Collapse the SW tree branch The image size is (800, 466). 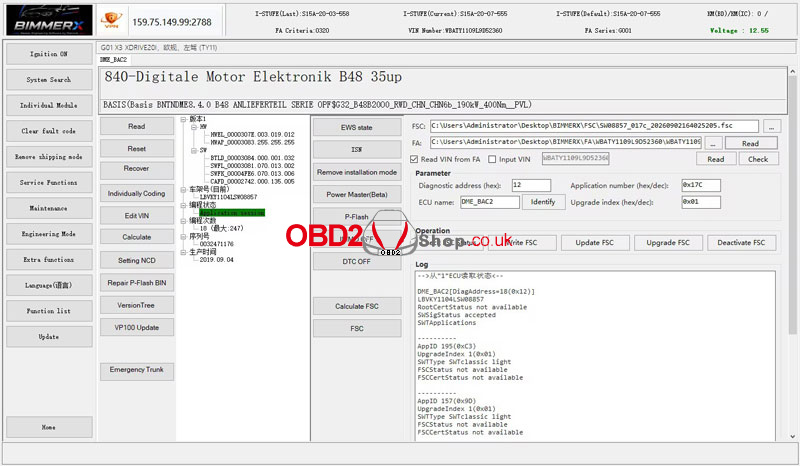tap(194, 150)
